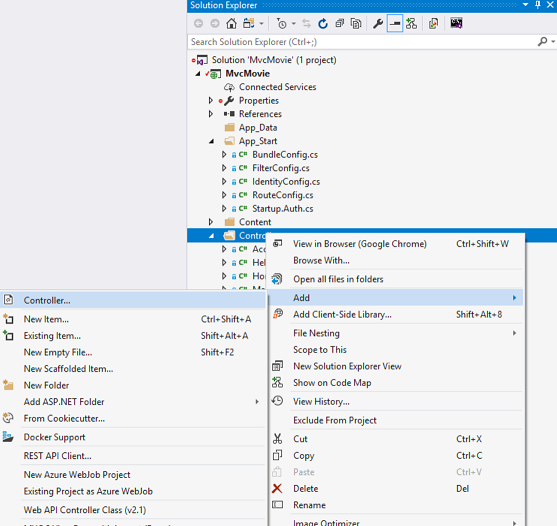Click the Search Solution Explorer field

coord(362,42)
